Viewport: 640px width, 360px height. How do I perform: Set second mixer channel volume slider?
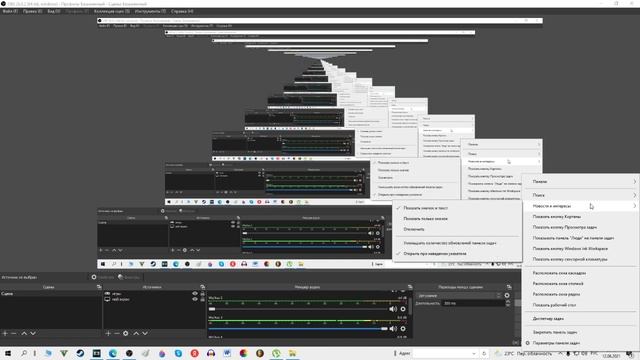(297, 329)
